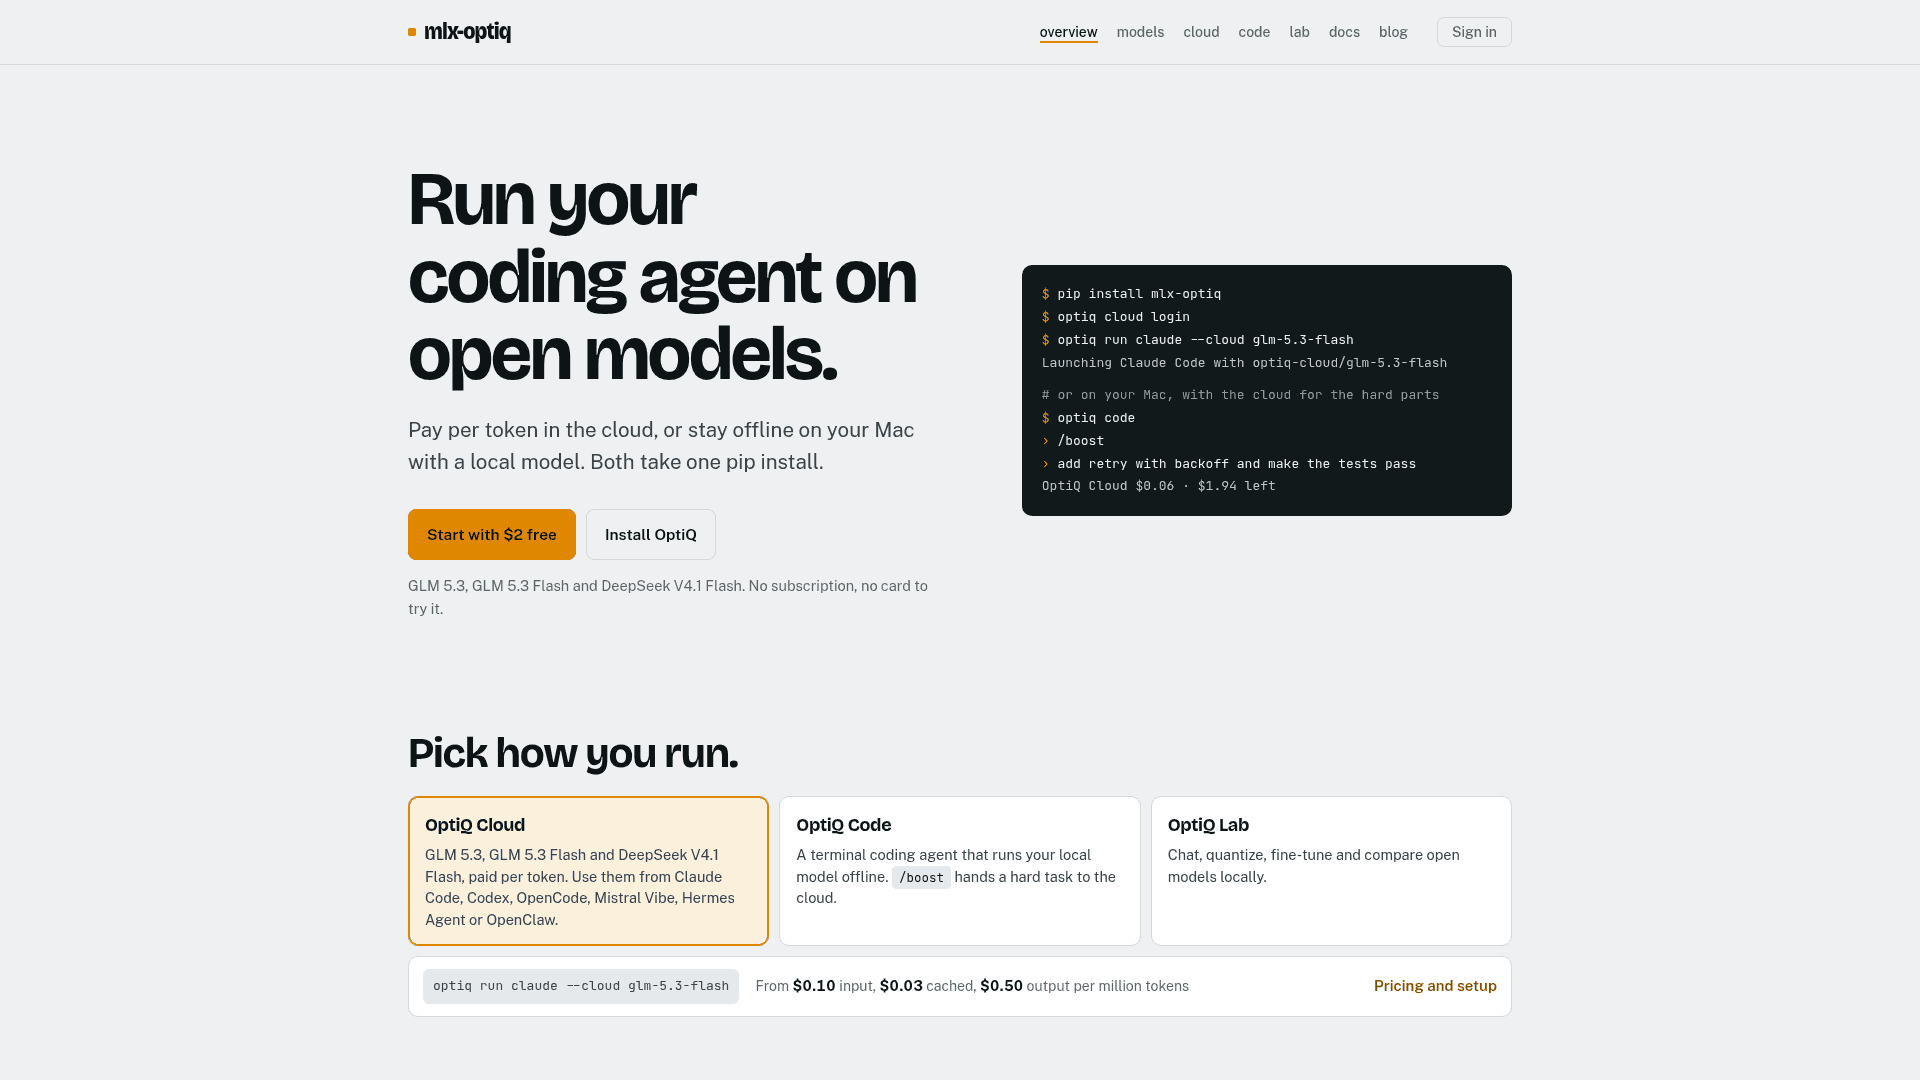The image size is (1920, 1080).
Task: Click the '$0.10' input price text
Action: coord(814,986)
